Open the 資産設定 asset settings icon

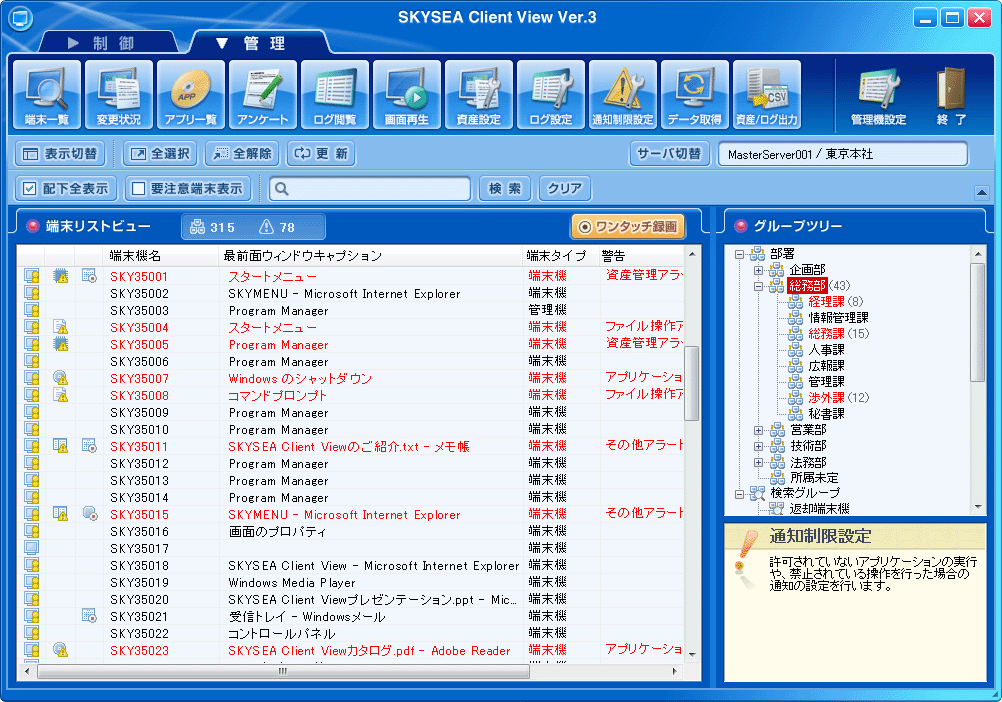click(479, 95)
